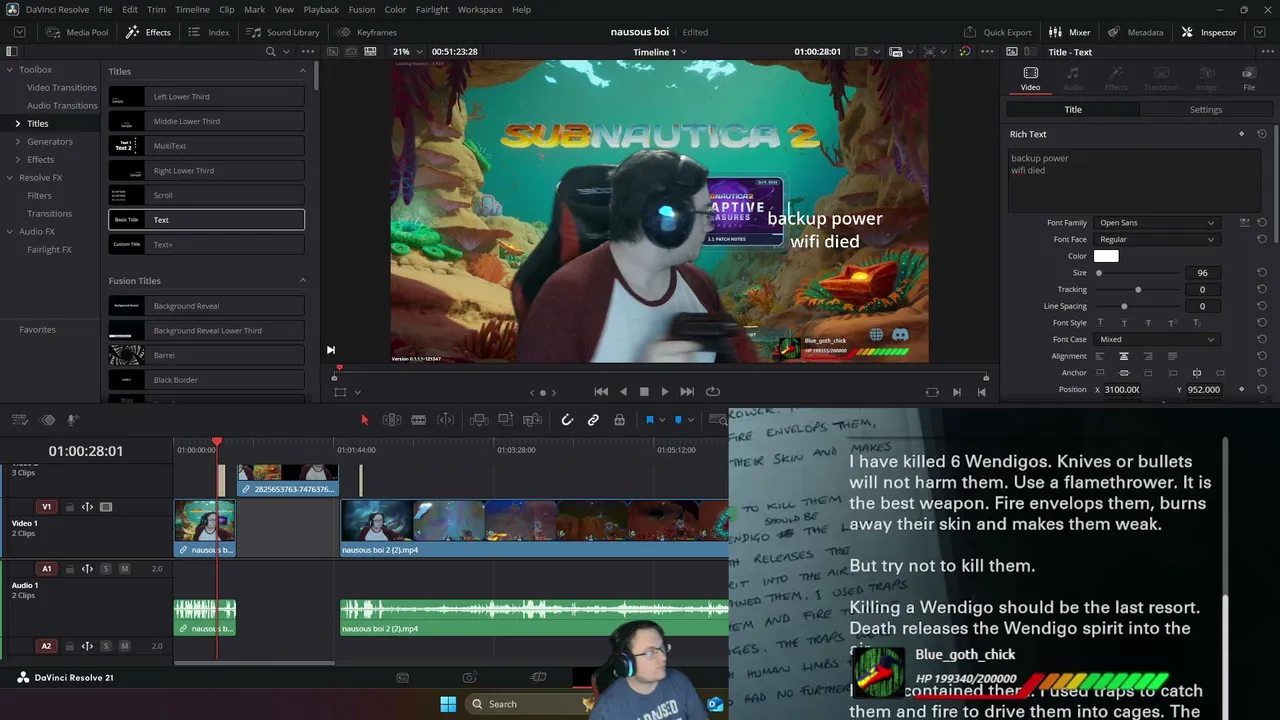Adjust the Line Spacing slider handle

tap(1124, 307)
